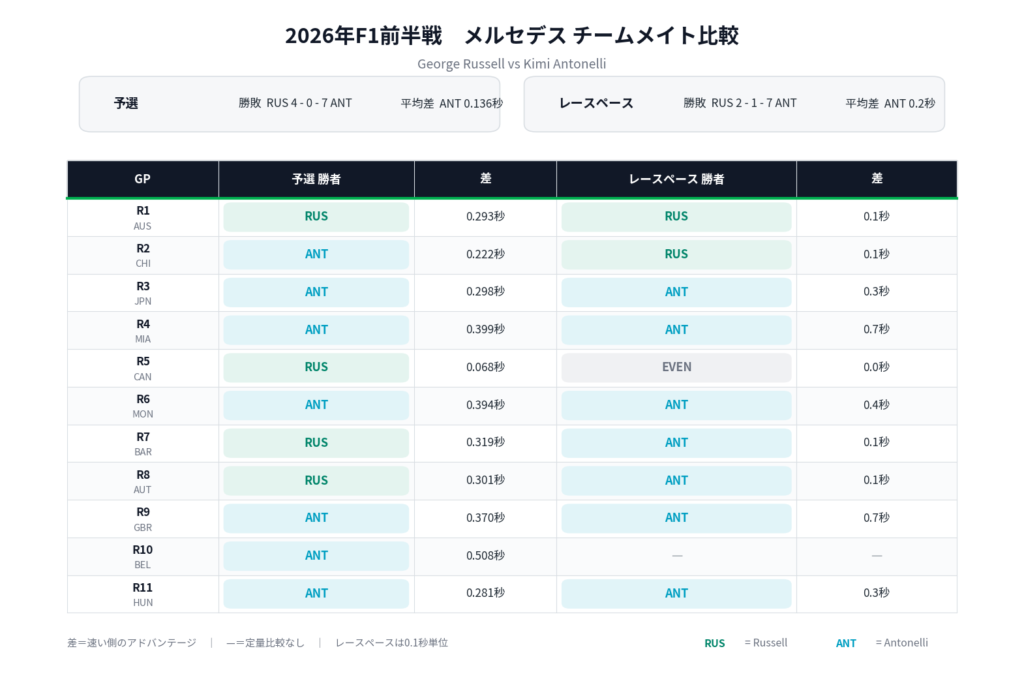
Task: Click 平均差 ANT 0.136秒 text
Action: click(x=452, y=103)
